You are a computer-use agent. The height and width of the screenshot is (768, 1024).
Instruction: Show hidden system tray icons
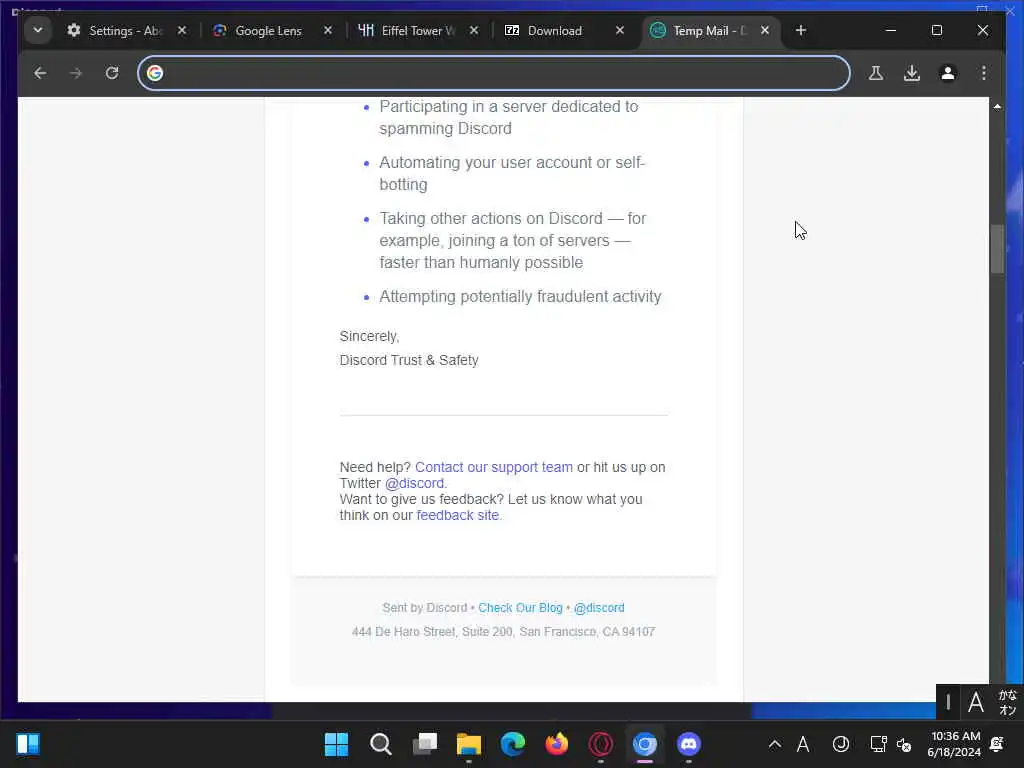(775, 744)
